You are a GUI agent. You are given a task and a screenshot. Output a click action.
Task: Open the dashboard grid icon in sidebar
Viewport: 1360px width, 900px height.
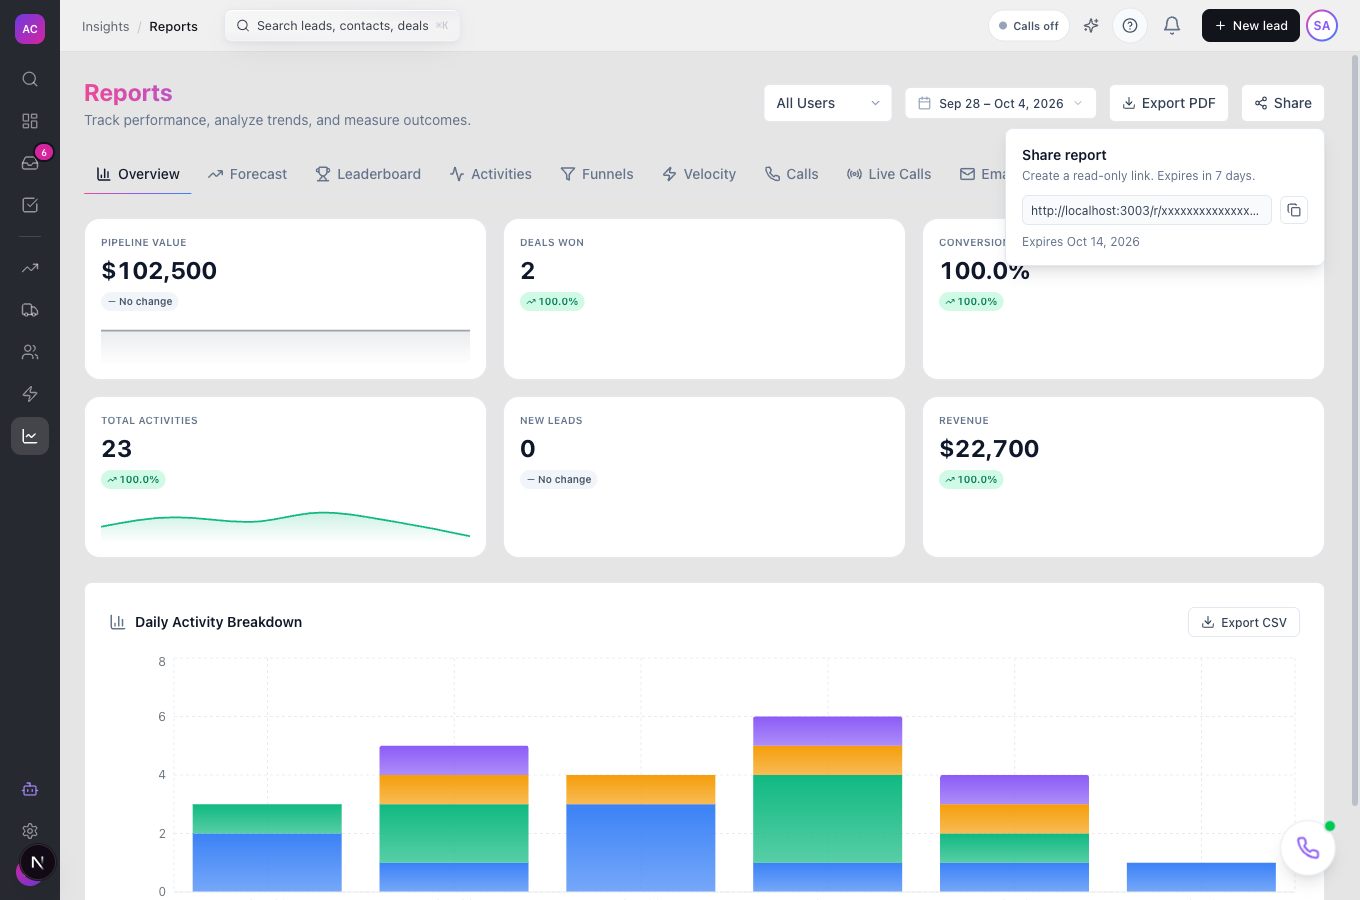click(x=30, y=121)
